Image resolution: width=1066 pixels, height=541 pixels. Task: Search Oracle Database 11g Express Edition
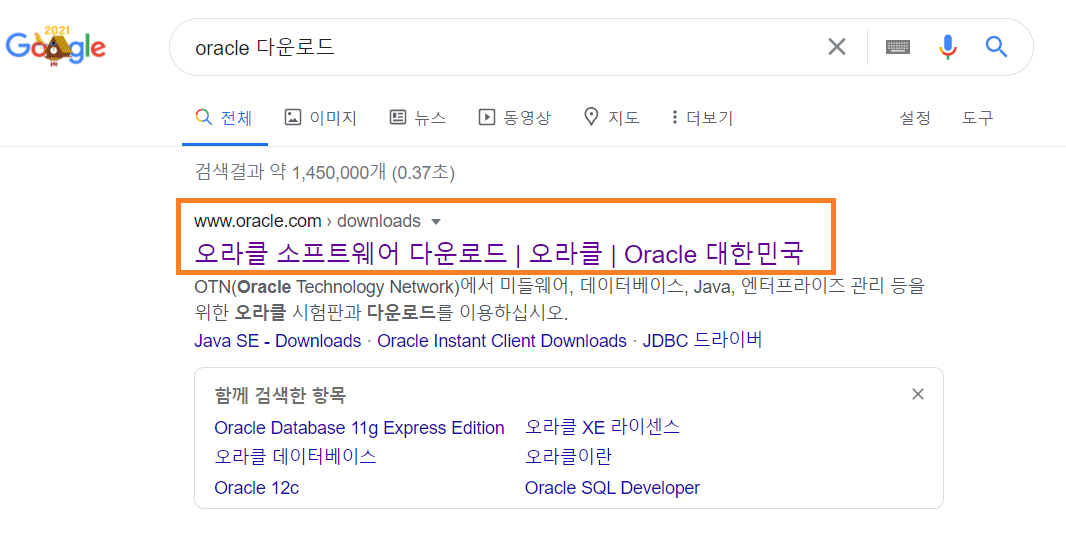click(x=359, y=427)
